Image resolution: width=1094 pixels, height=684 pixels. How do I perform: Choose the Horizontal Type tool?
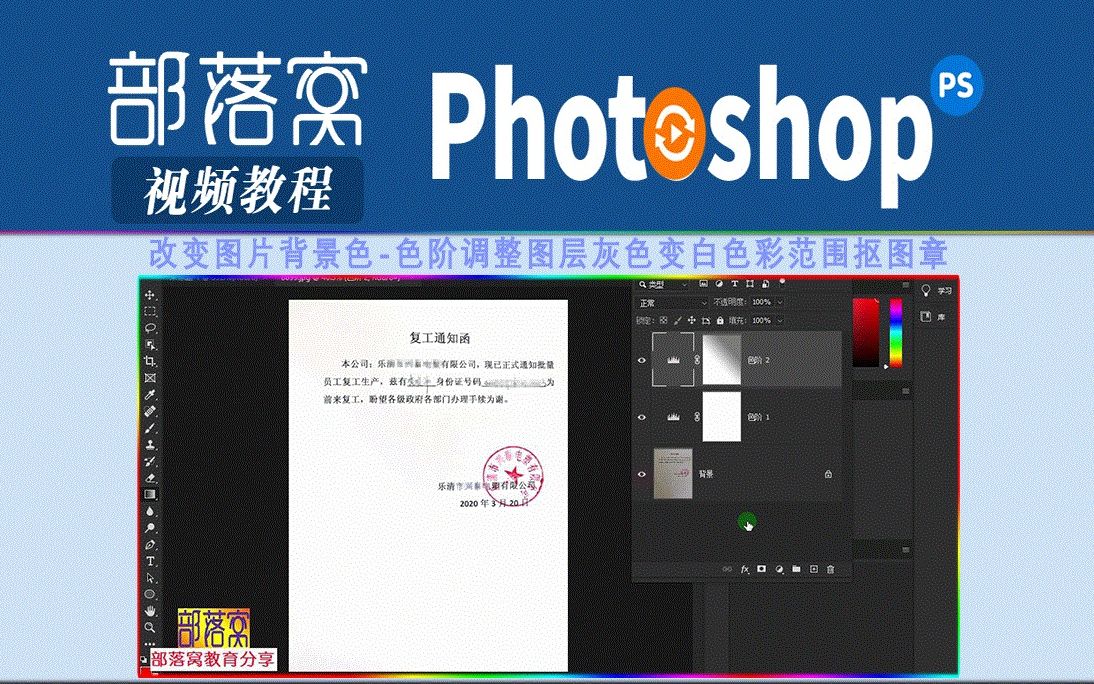point(149,562)
